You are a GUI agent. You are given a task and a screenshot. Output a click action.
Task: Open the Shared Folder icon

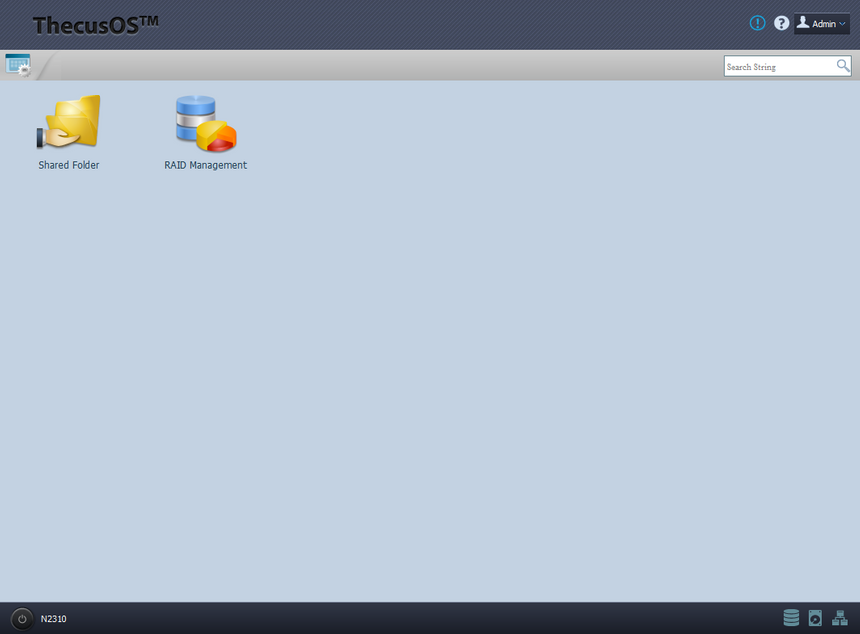(x=69, y=122)
